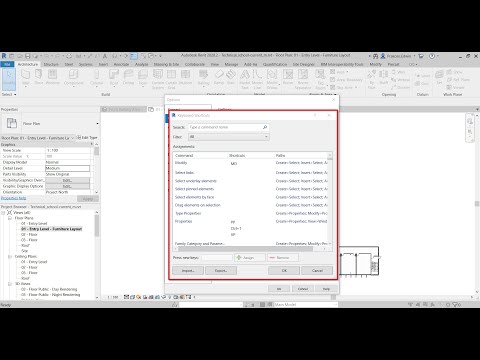Select 01 - Entry Level - Furniture Layout view
480x360 pixels.
coord(51,229)
